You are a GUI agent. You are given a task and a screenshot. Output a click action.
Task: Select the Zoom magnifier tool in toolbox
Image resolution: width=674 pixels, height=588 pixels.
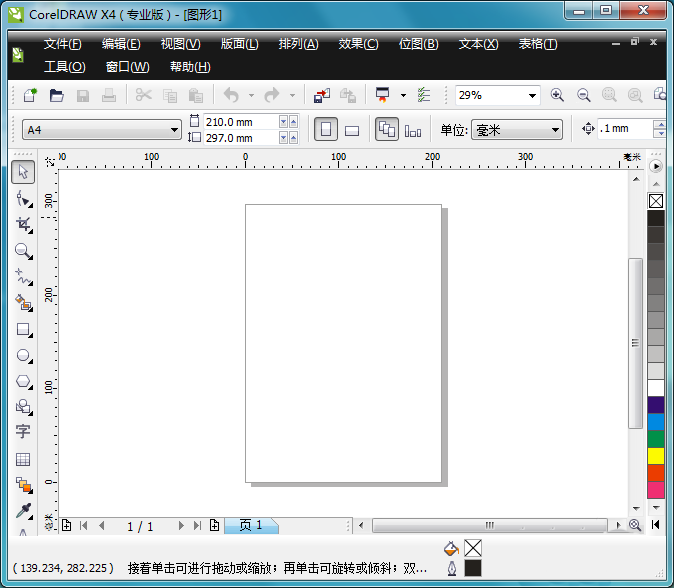[x=24, y=251]
